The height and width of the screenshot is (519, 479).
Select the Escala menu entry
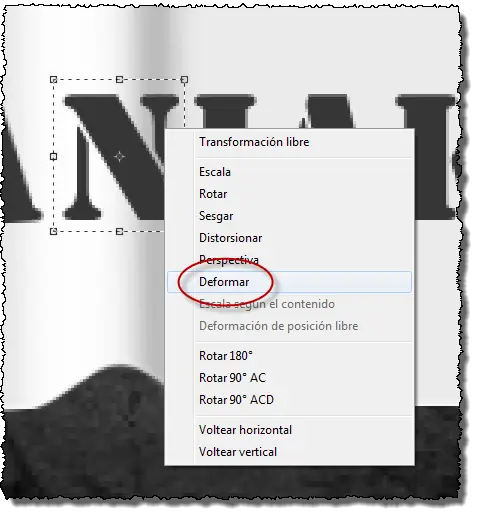289,172
